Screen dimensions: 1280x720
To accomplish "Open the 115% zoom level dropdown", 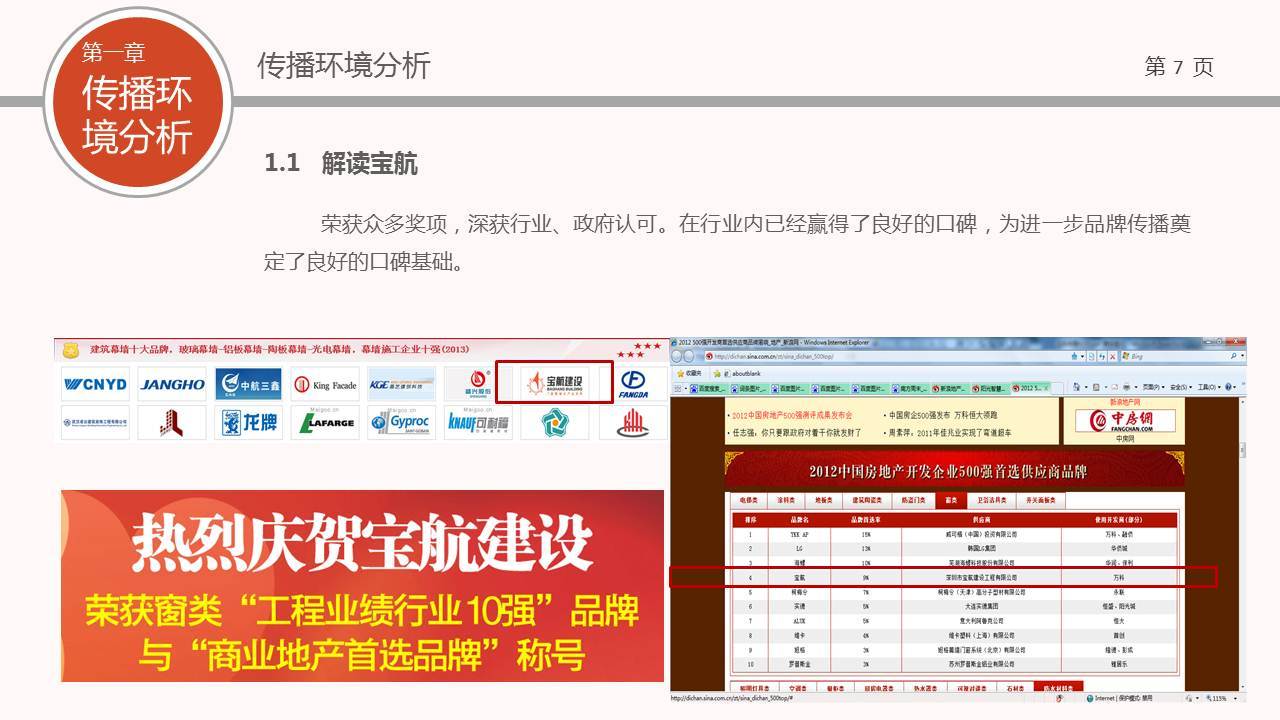I will pyautogui.click(x=1219, y=698).
